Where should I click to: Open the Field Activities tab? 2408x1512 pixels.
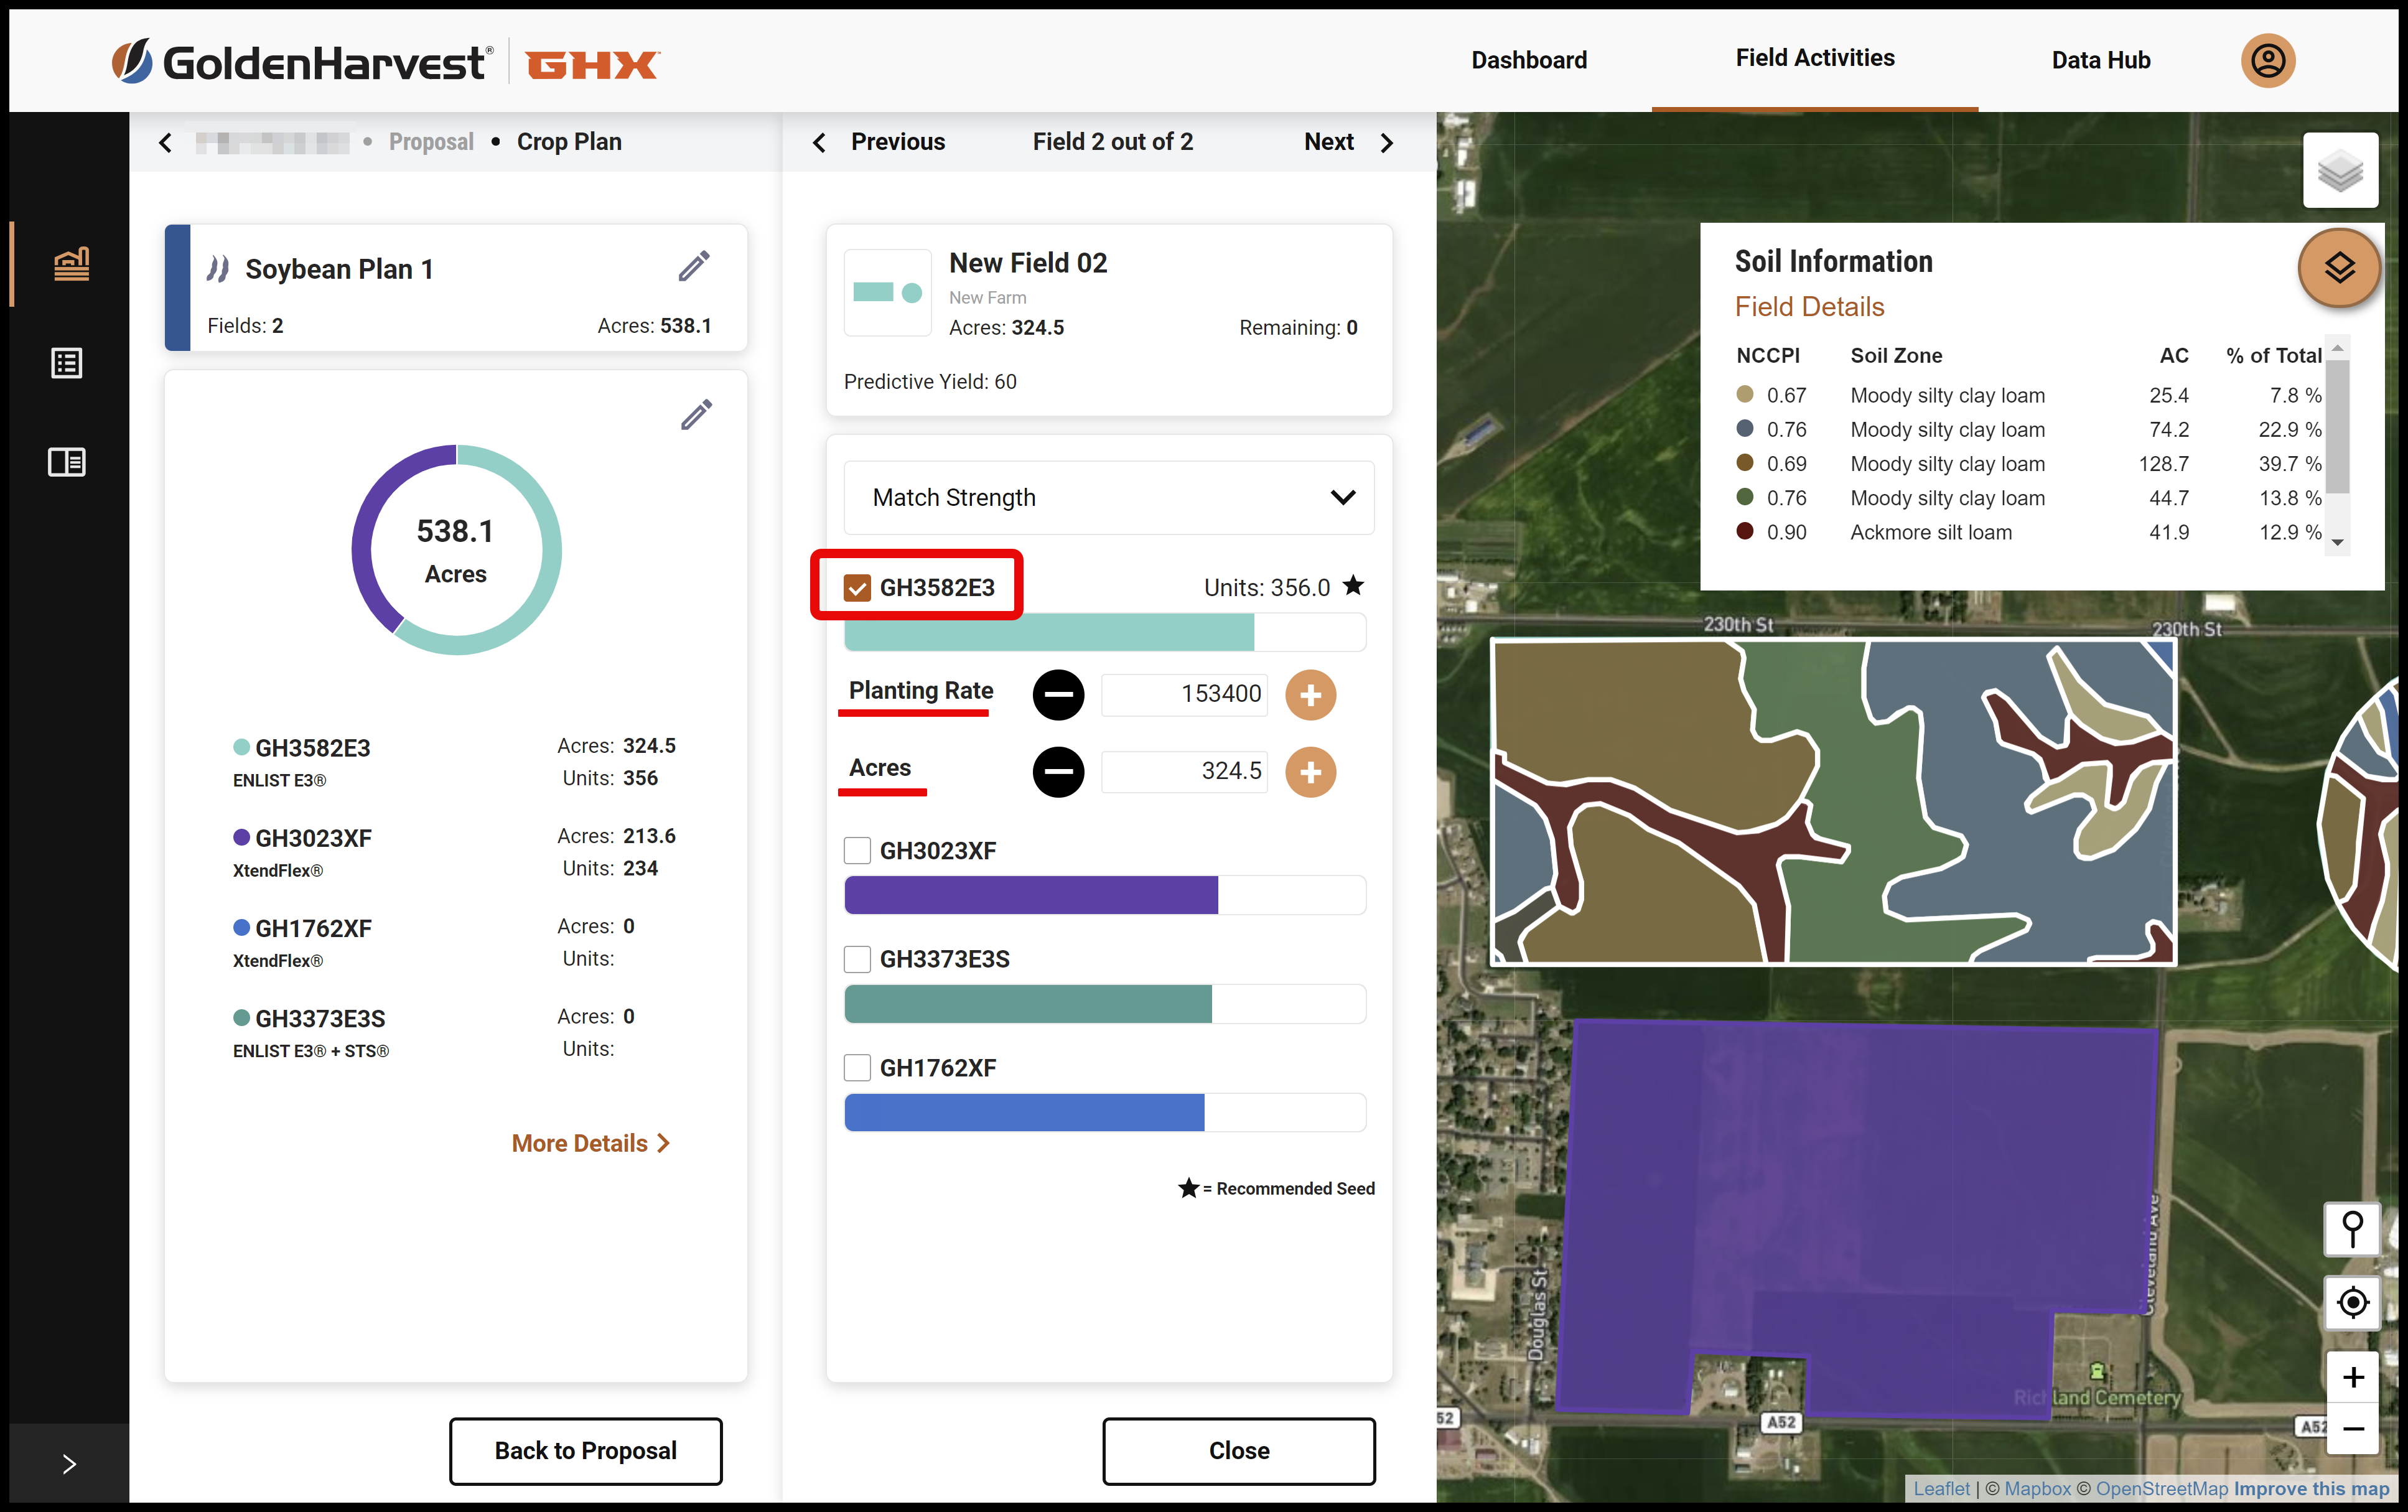point(1815,59)
